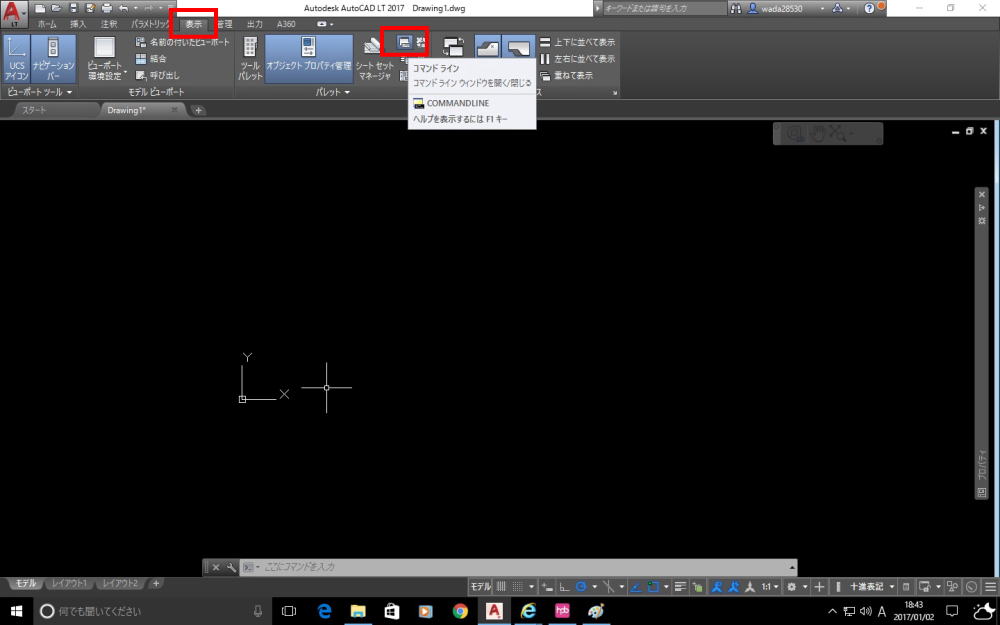Expand the プロパティ side palette
1000x625 pixels.
(x=982, y=466)
